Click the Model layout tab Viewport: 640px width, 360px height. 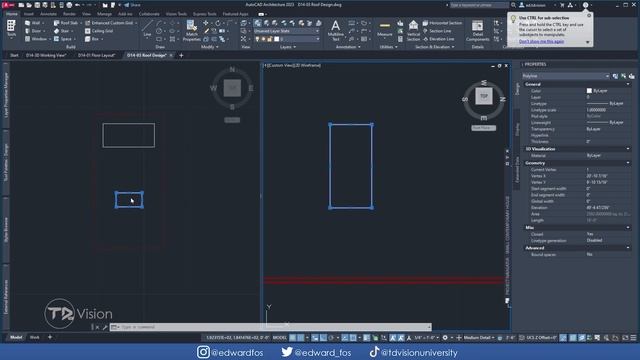16,337
